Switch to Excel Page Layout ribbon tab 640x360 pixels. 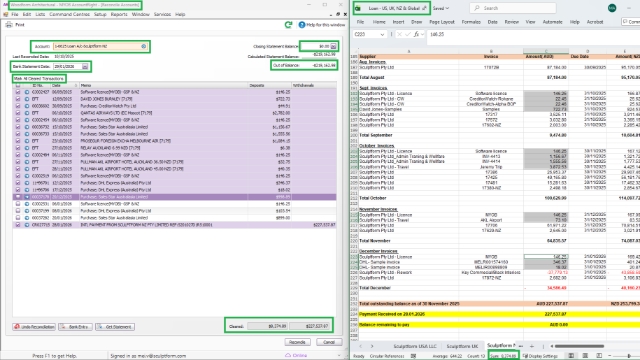click(x=442, y=22)
